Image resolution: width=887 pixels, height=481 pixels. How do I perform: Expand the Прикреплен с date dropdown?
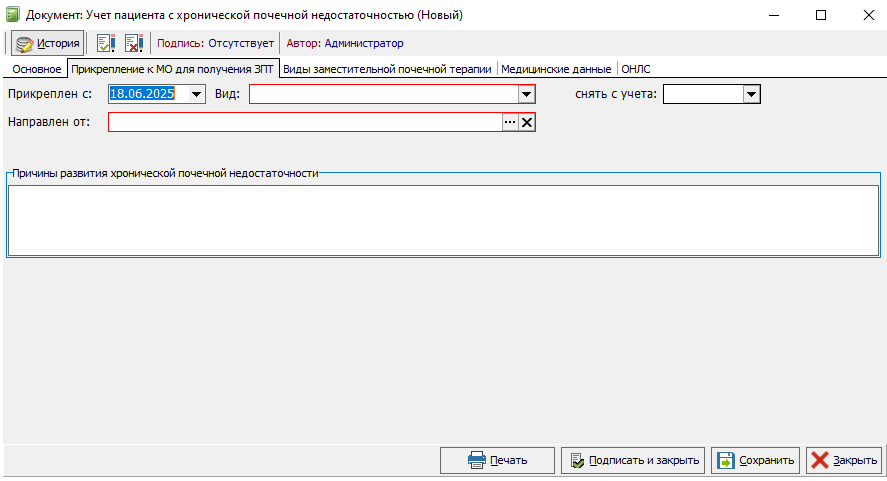pos(196,94)
